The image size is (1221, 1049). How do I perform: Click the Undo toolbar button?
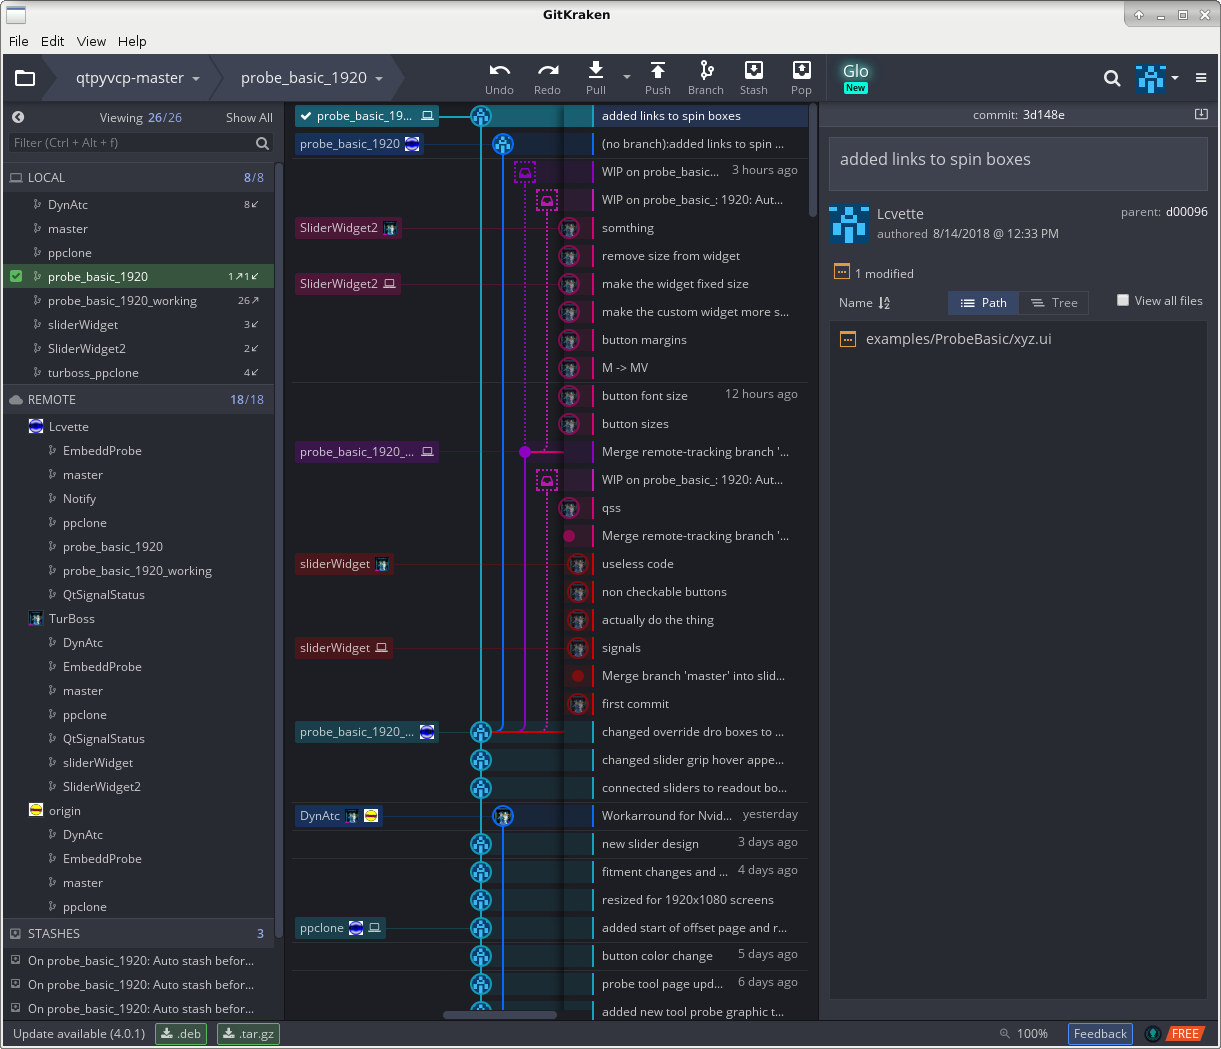click(x=499, y=78)
